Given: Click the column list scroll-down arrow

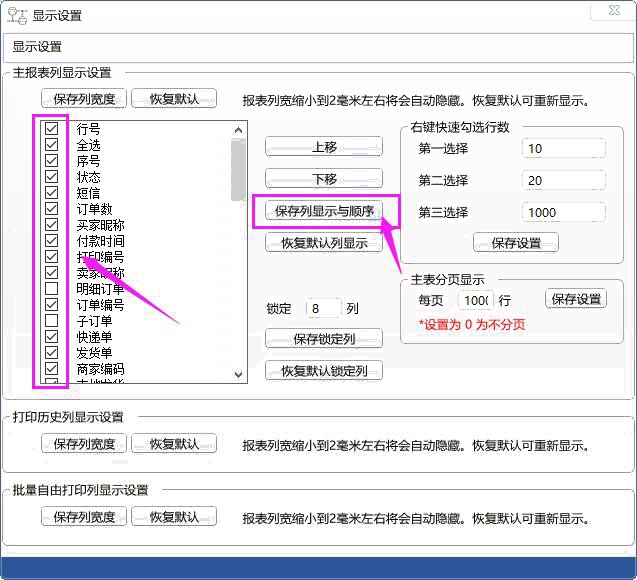Looking at the screenshot, I should (239, 373).
